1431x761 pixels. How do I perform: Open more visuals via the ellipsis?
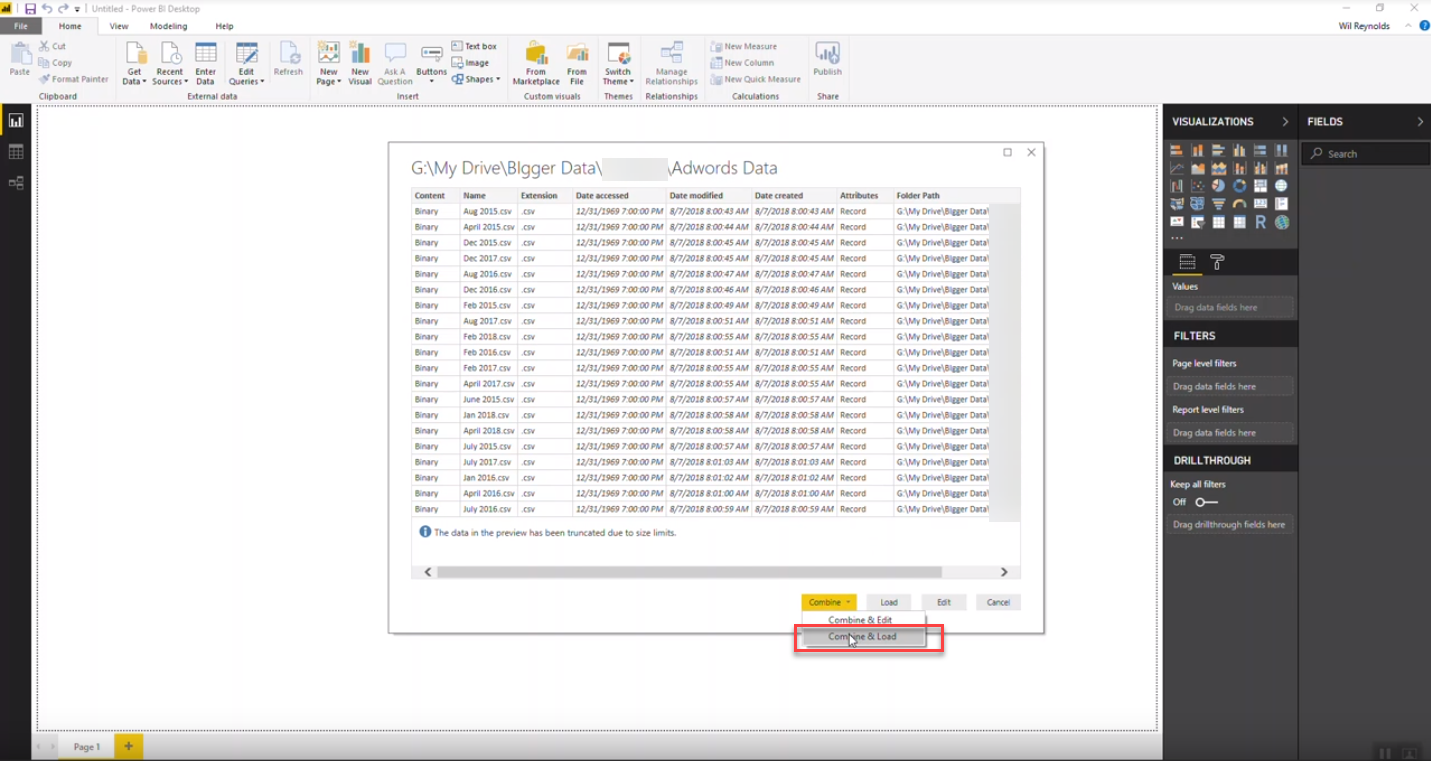(x=1177, y=238)
